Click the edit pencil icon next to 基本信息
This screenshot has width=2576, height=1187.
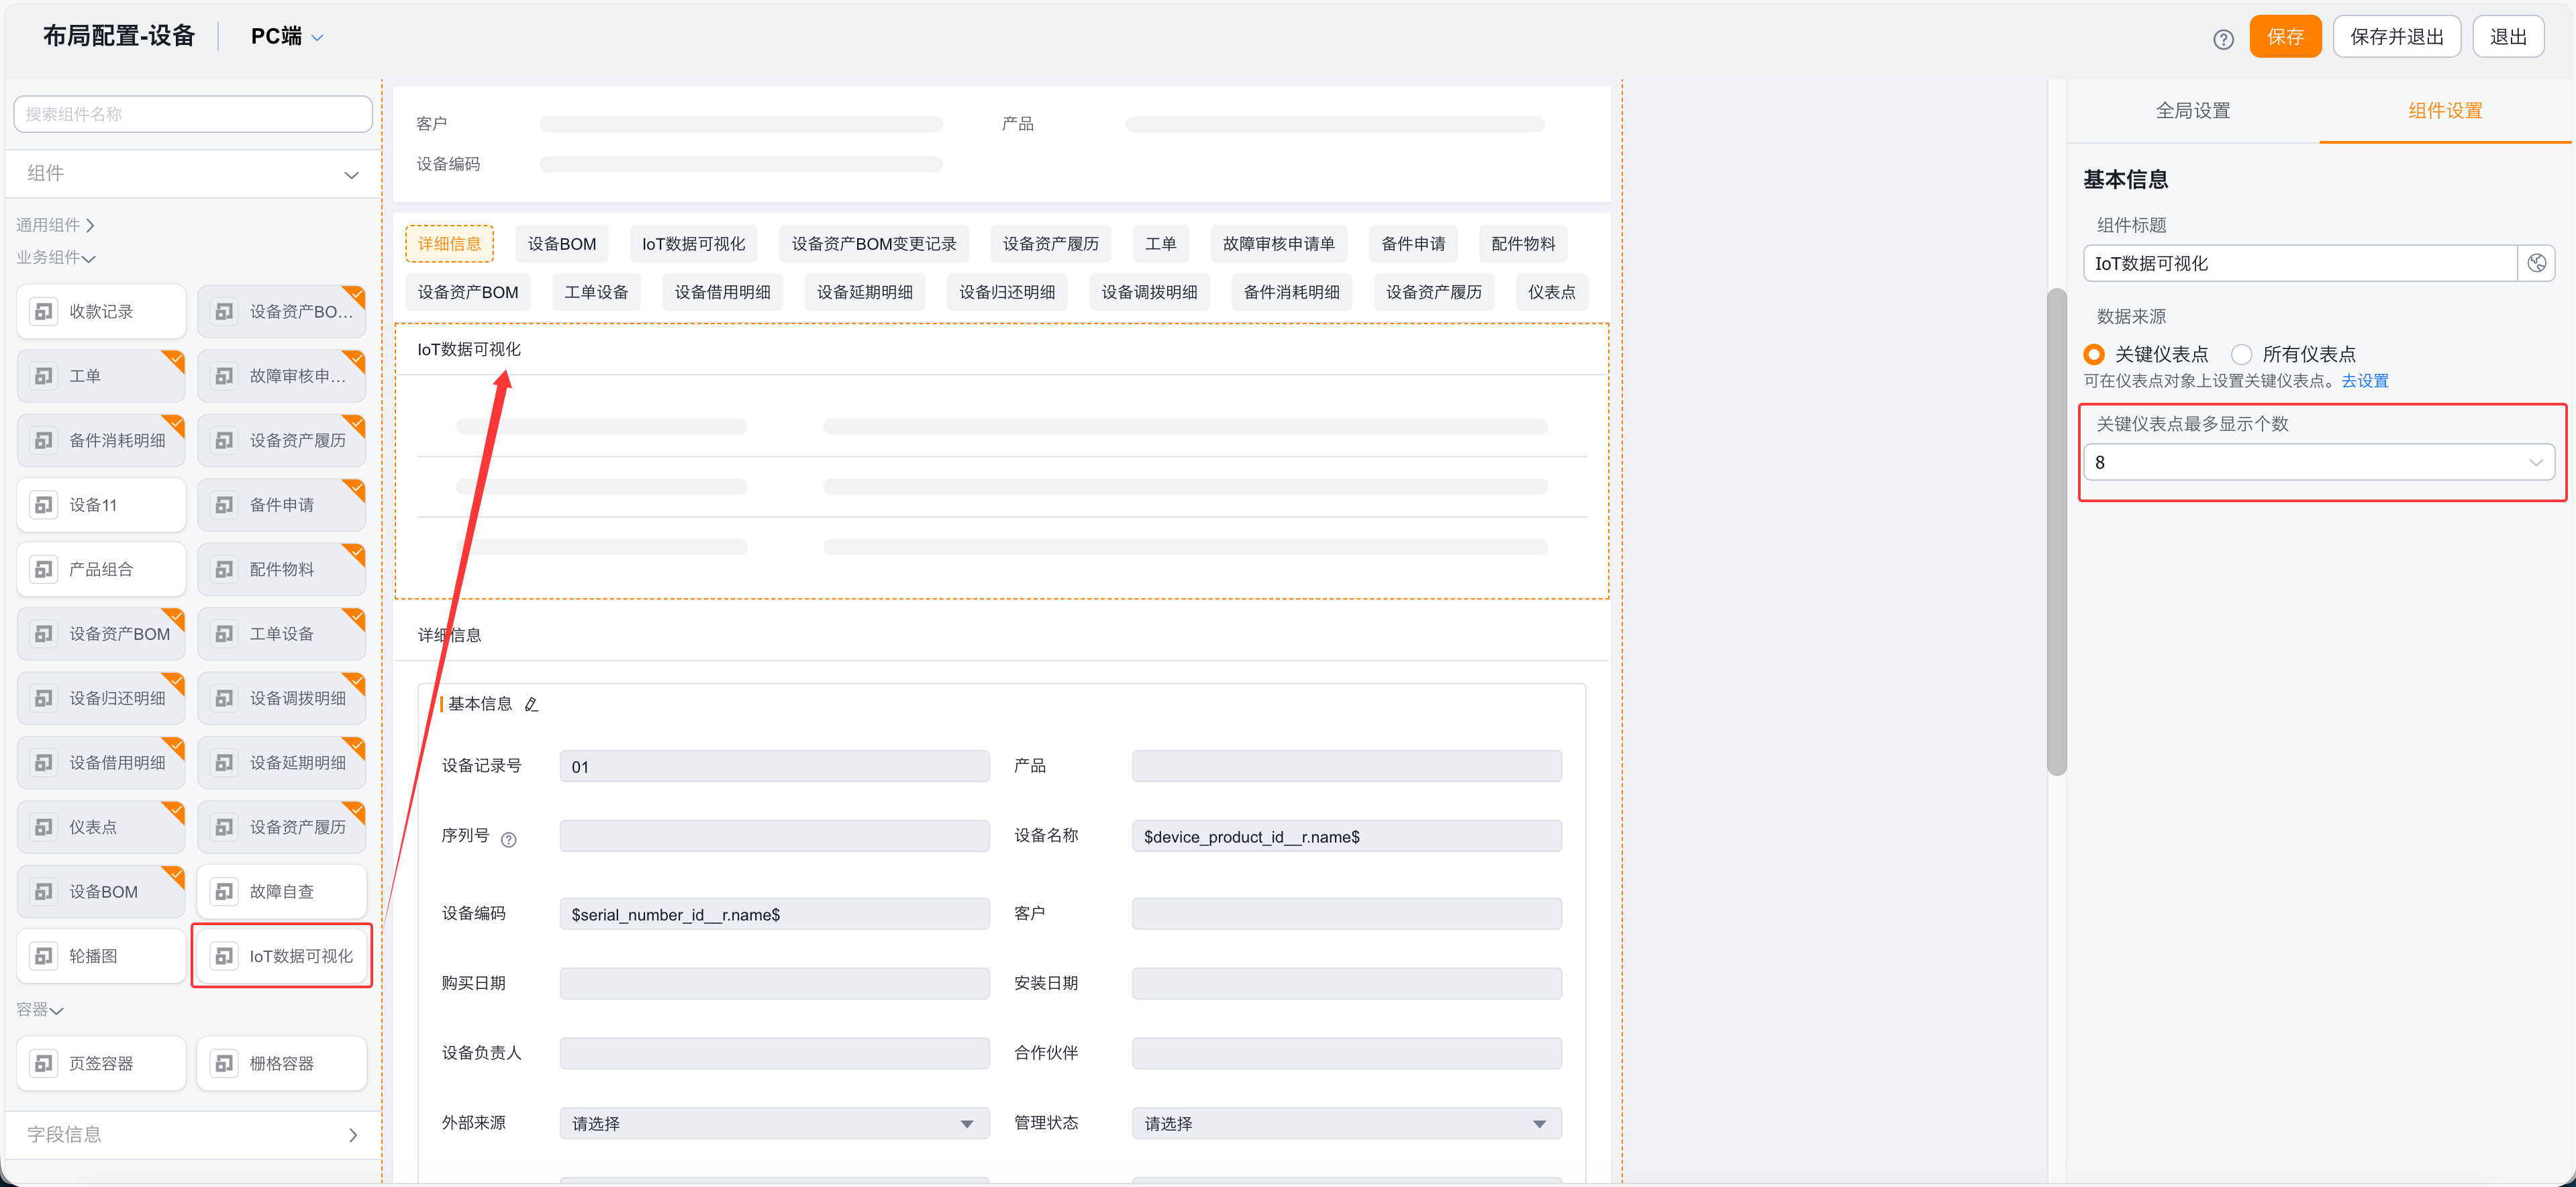[532, 704]
